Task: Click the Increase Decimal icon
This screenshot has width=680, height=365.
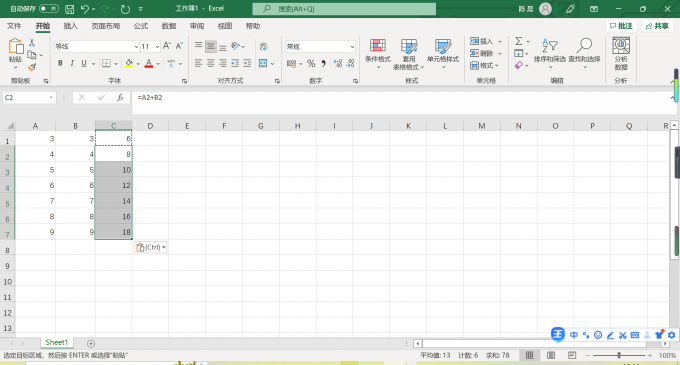Action: (x=338, y=64)
